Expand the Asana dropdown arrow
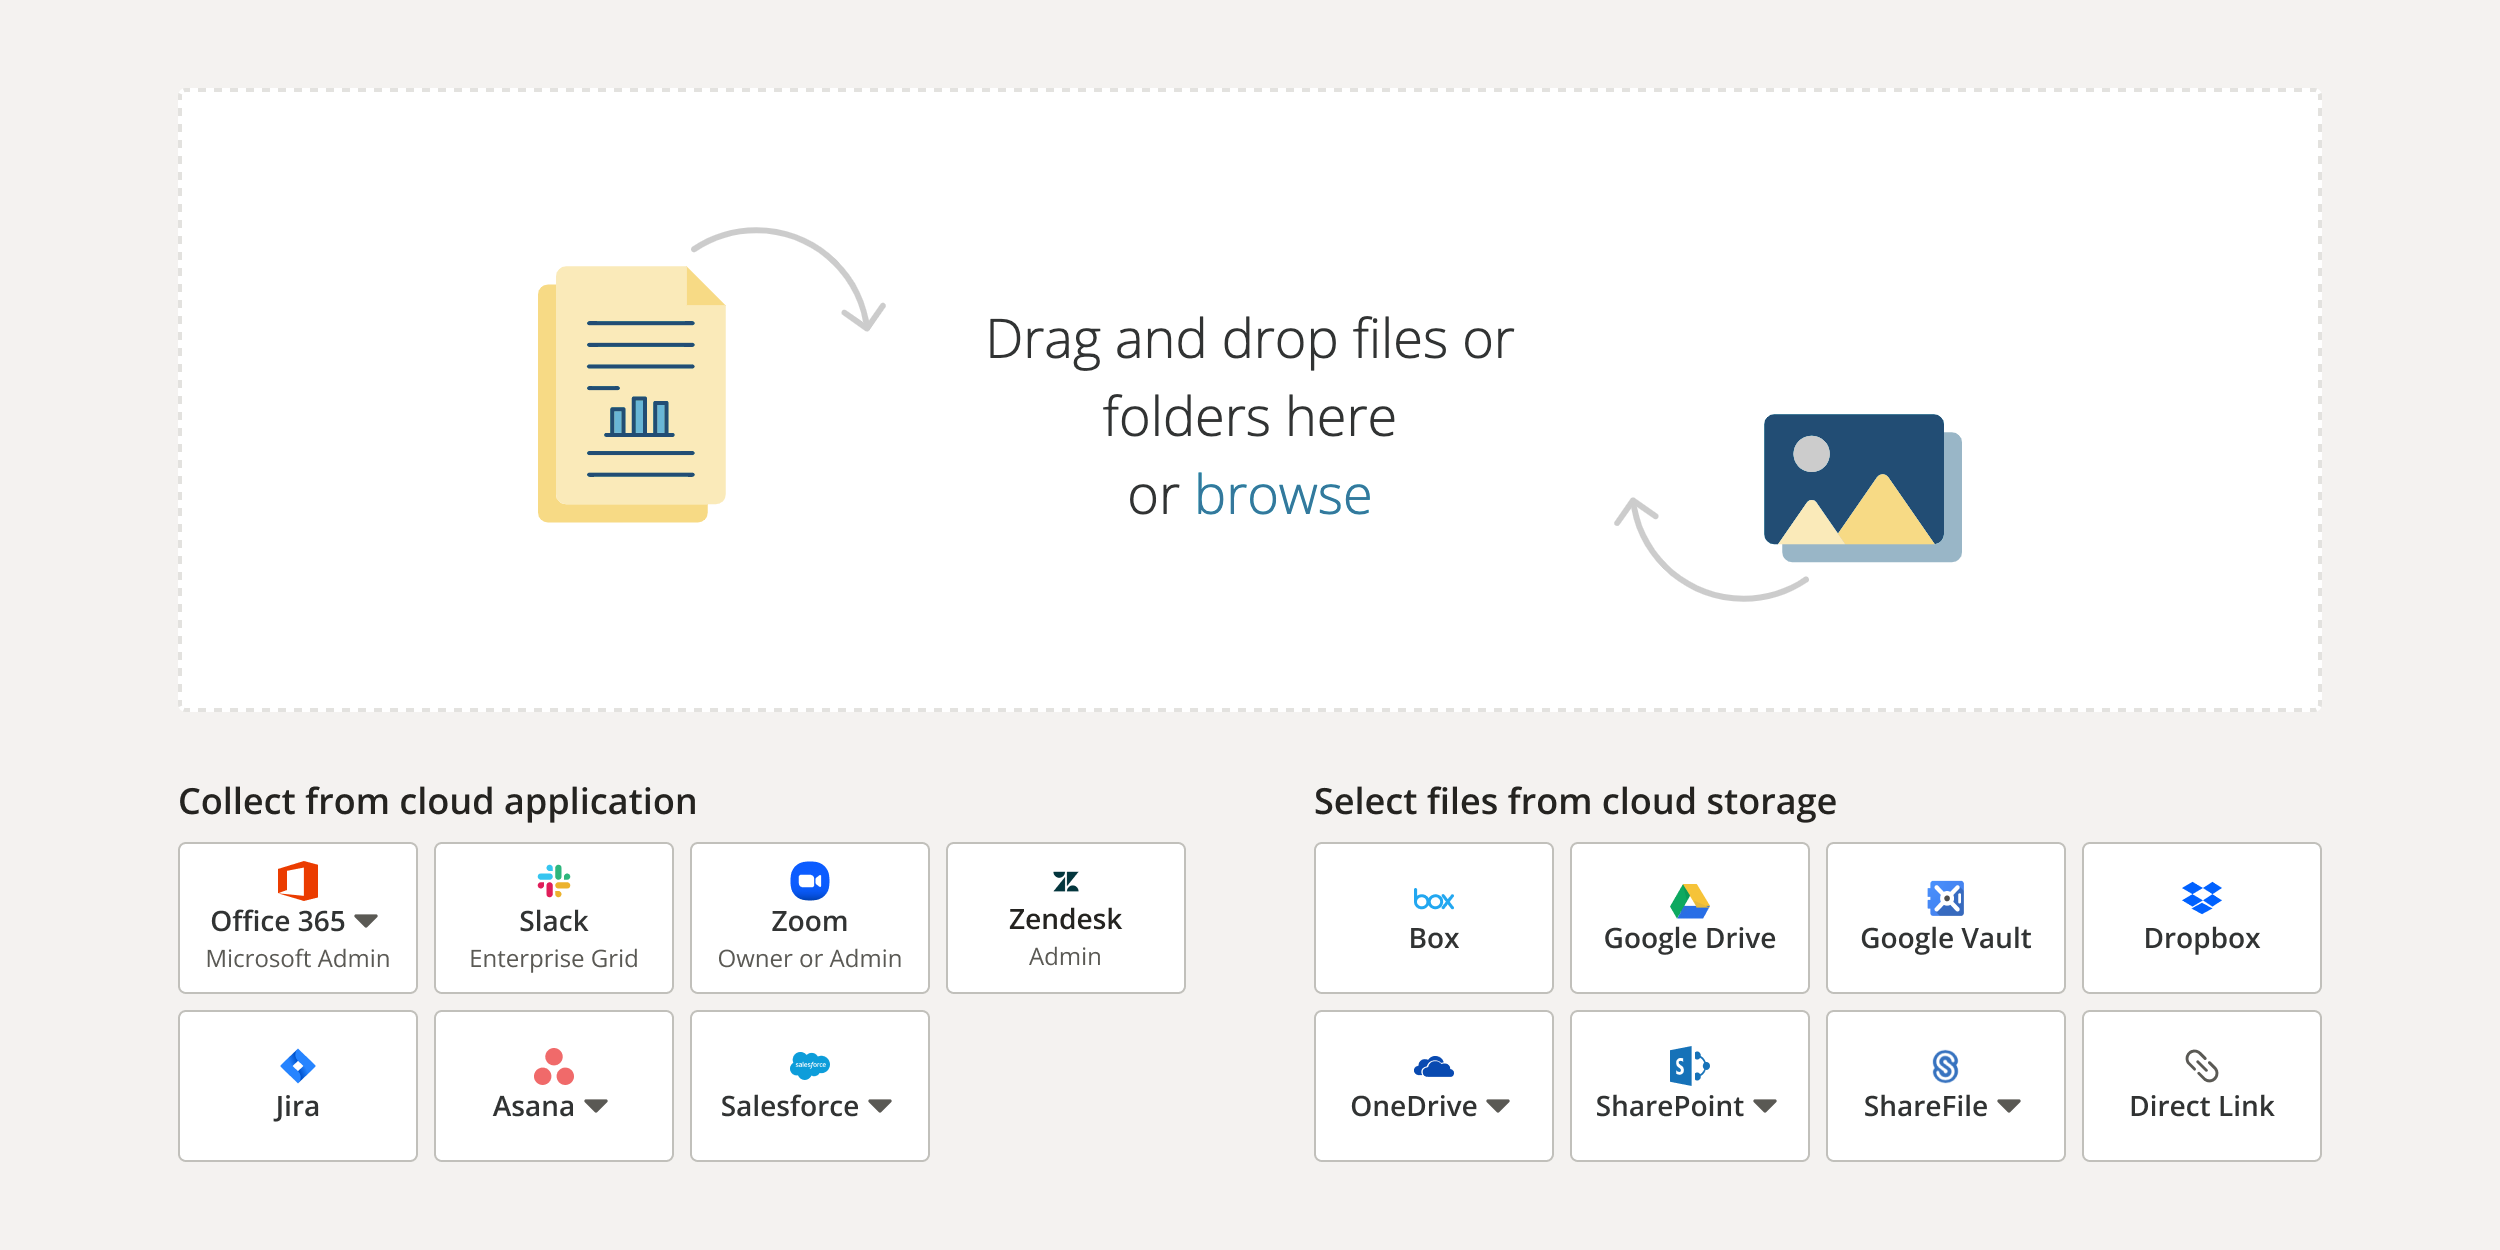Viewport: 2500px width, 1250px height. [596, 1106]
